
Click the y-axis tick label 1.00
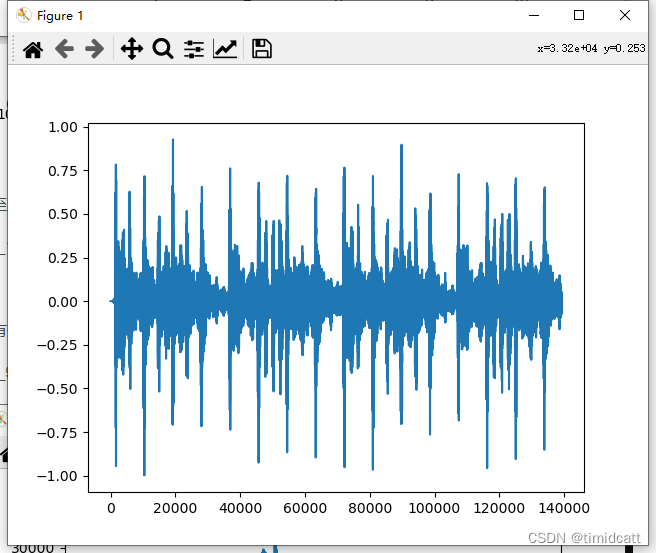click(63, 127)
